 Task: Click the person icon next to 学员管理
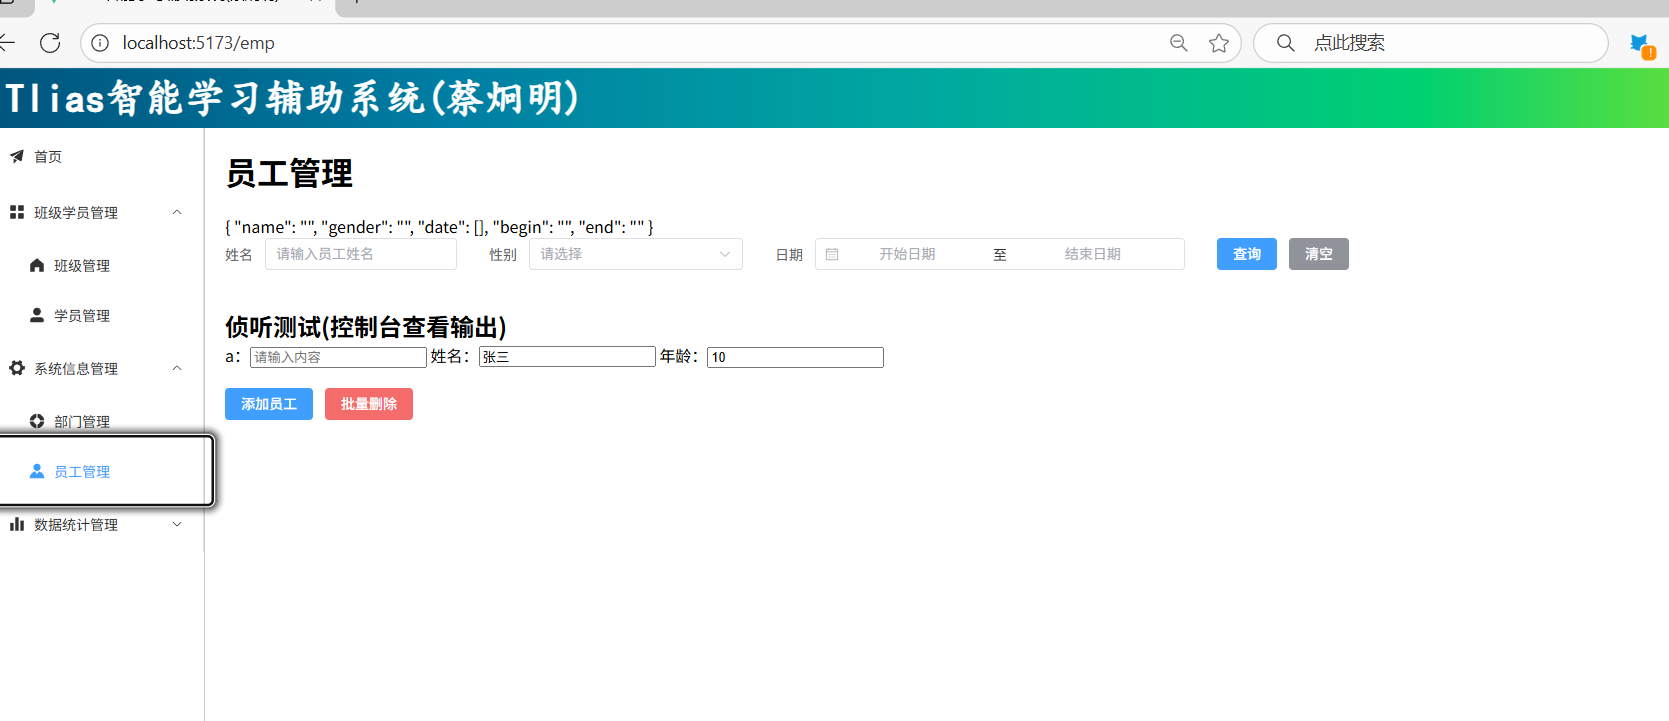pos(37,315)
